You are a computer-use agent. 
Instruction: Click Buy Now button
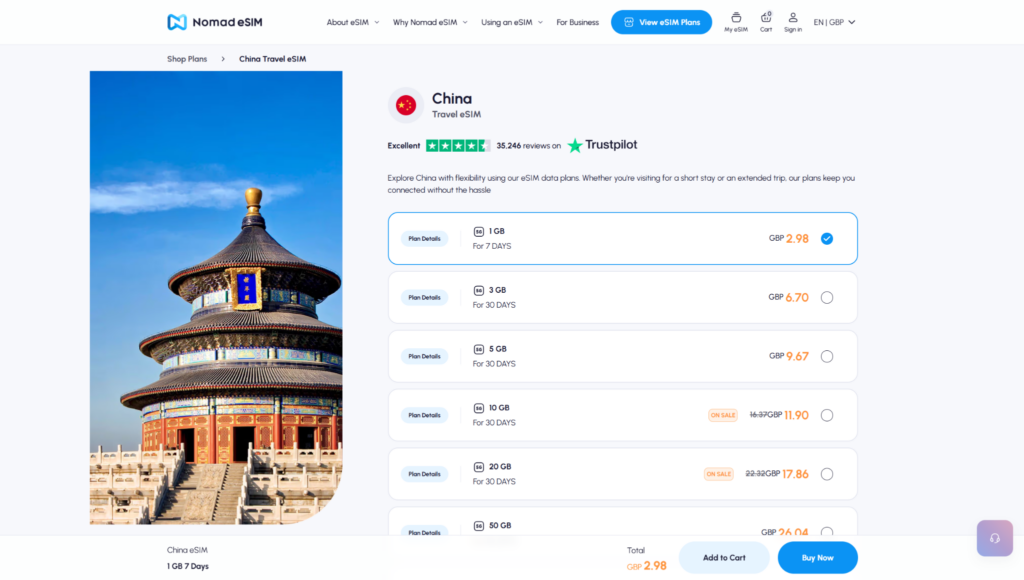pyautogui.click(x=817, y=557)
